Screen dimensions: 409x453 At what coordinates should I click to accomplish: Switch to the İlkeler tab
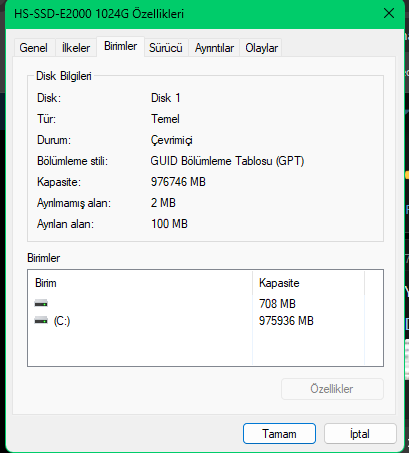tap(76, 48)
